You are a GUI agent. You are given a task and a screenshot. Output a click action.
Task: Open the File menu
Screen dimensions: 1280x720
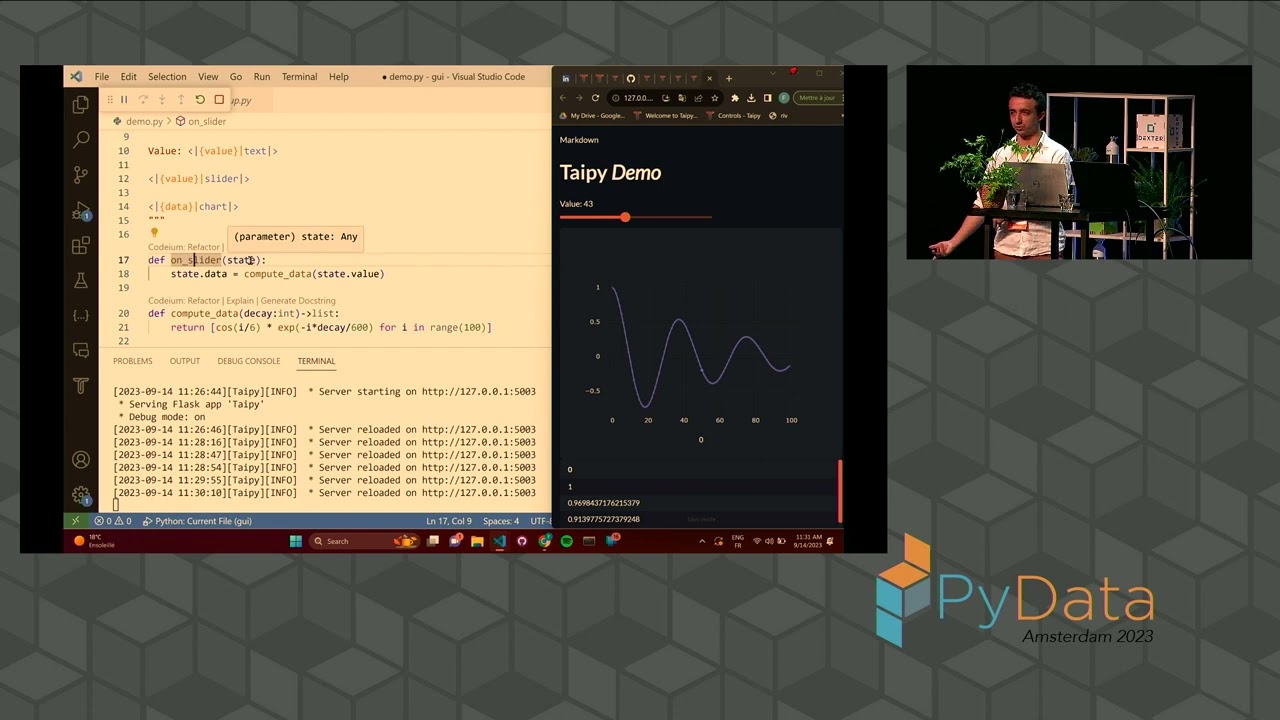click(102, 77)
